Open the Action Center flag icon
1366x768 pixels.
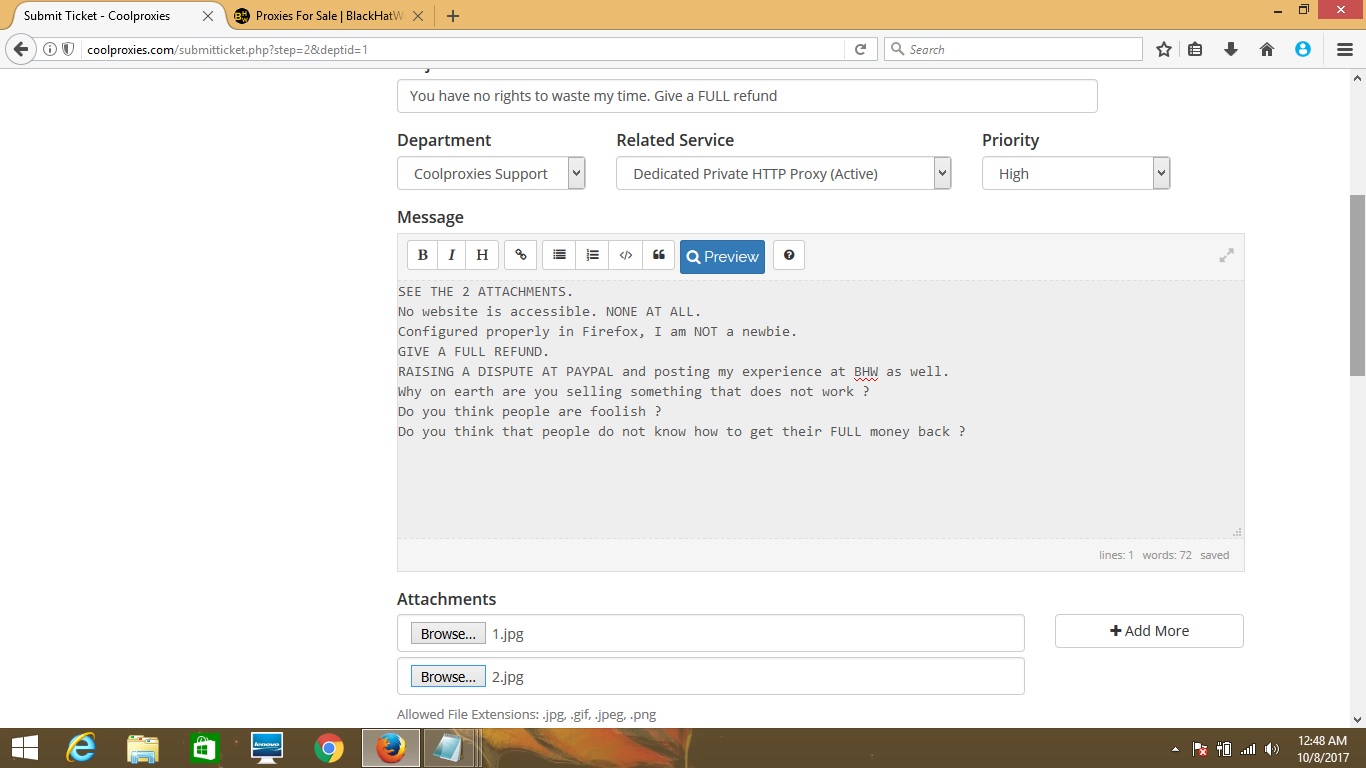tap(1200, 748)
